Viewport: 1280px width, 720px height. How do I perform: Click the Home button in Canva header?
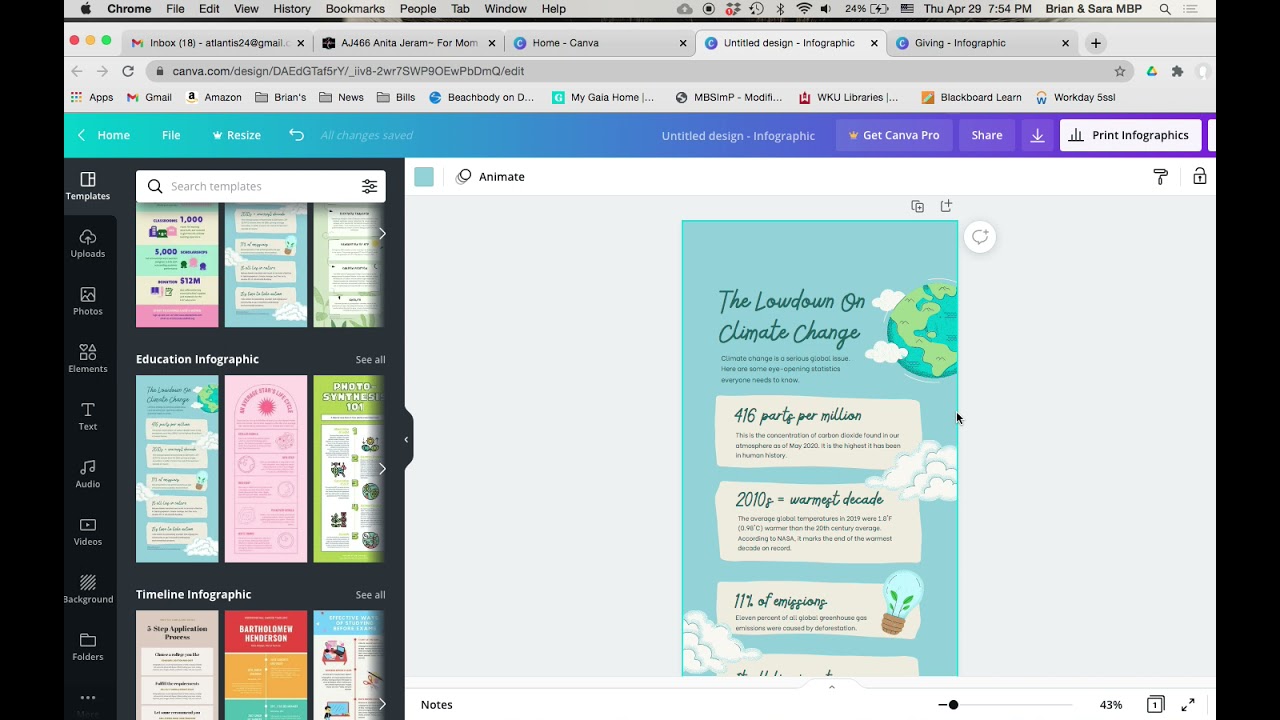pos(104,135)
